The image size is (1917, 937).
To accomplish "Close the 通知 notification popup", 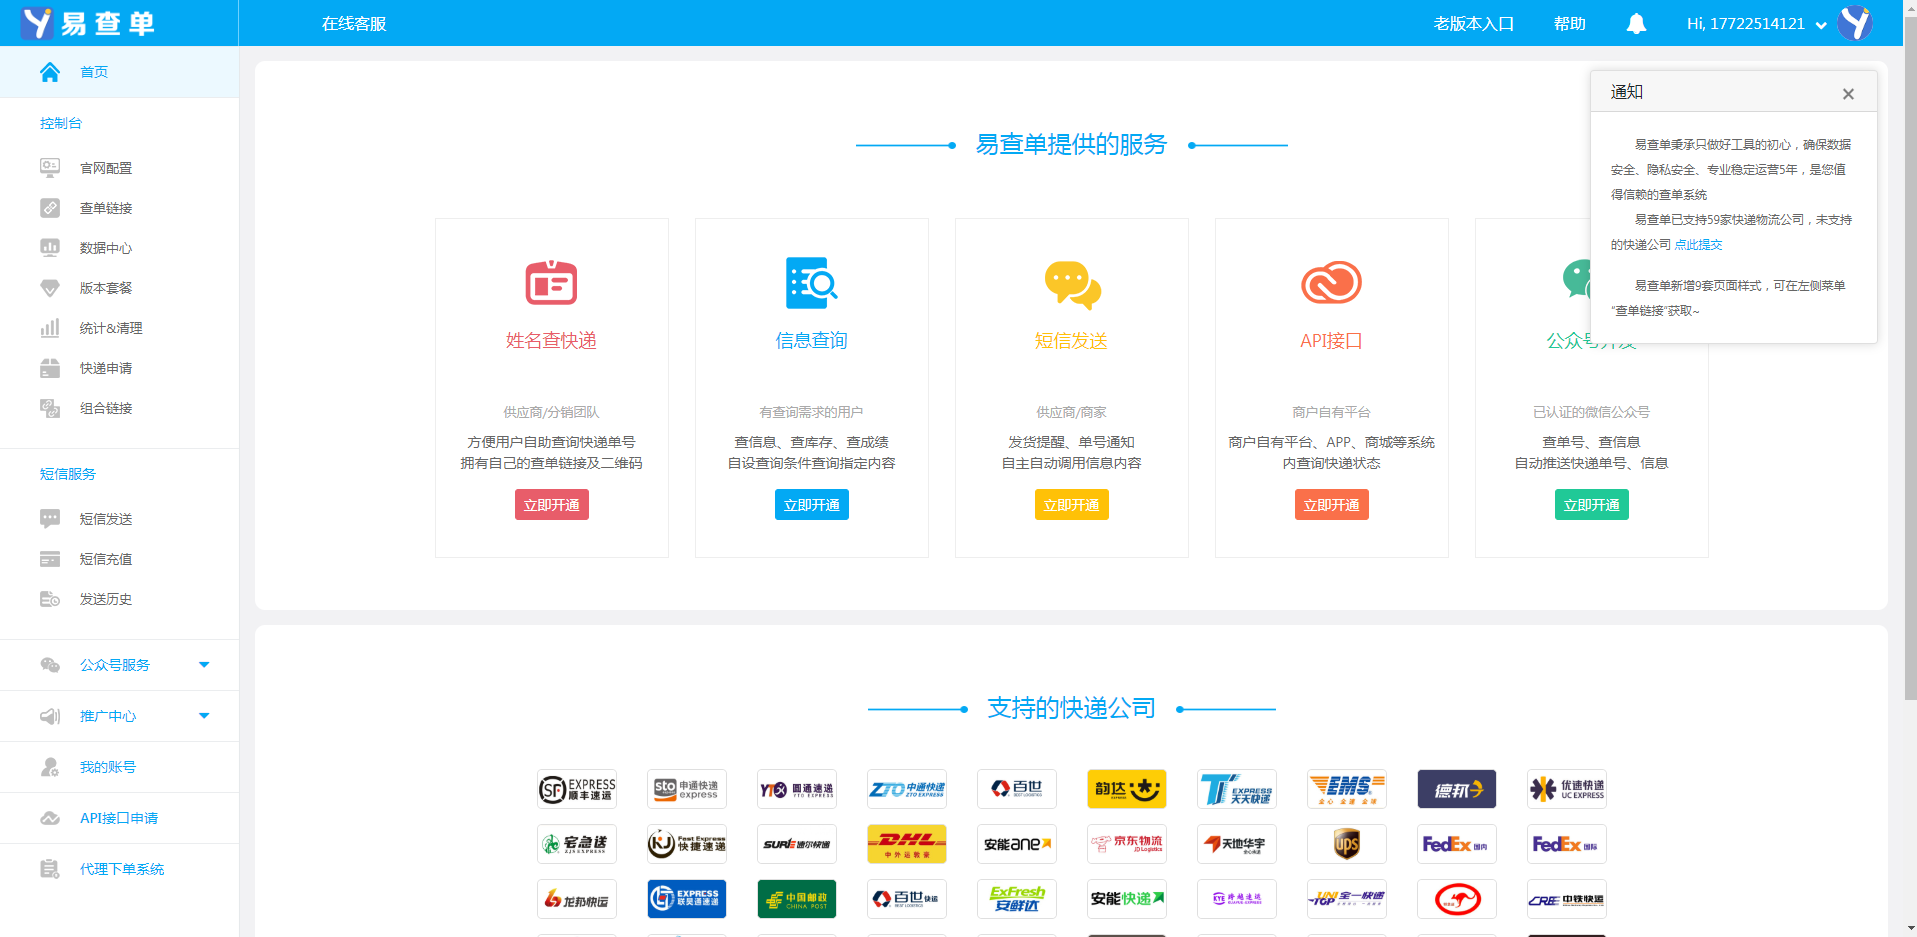I will tap(1848, 94).
